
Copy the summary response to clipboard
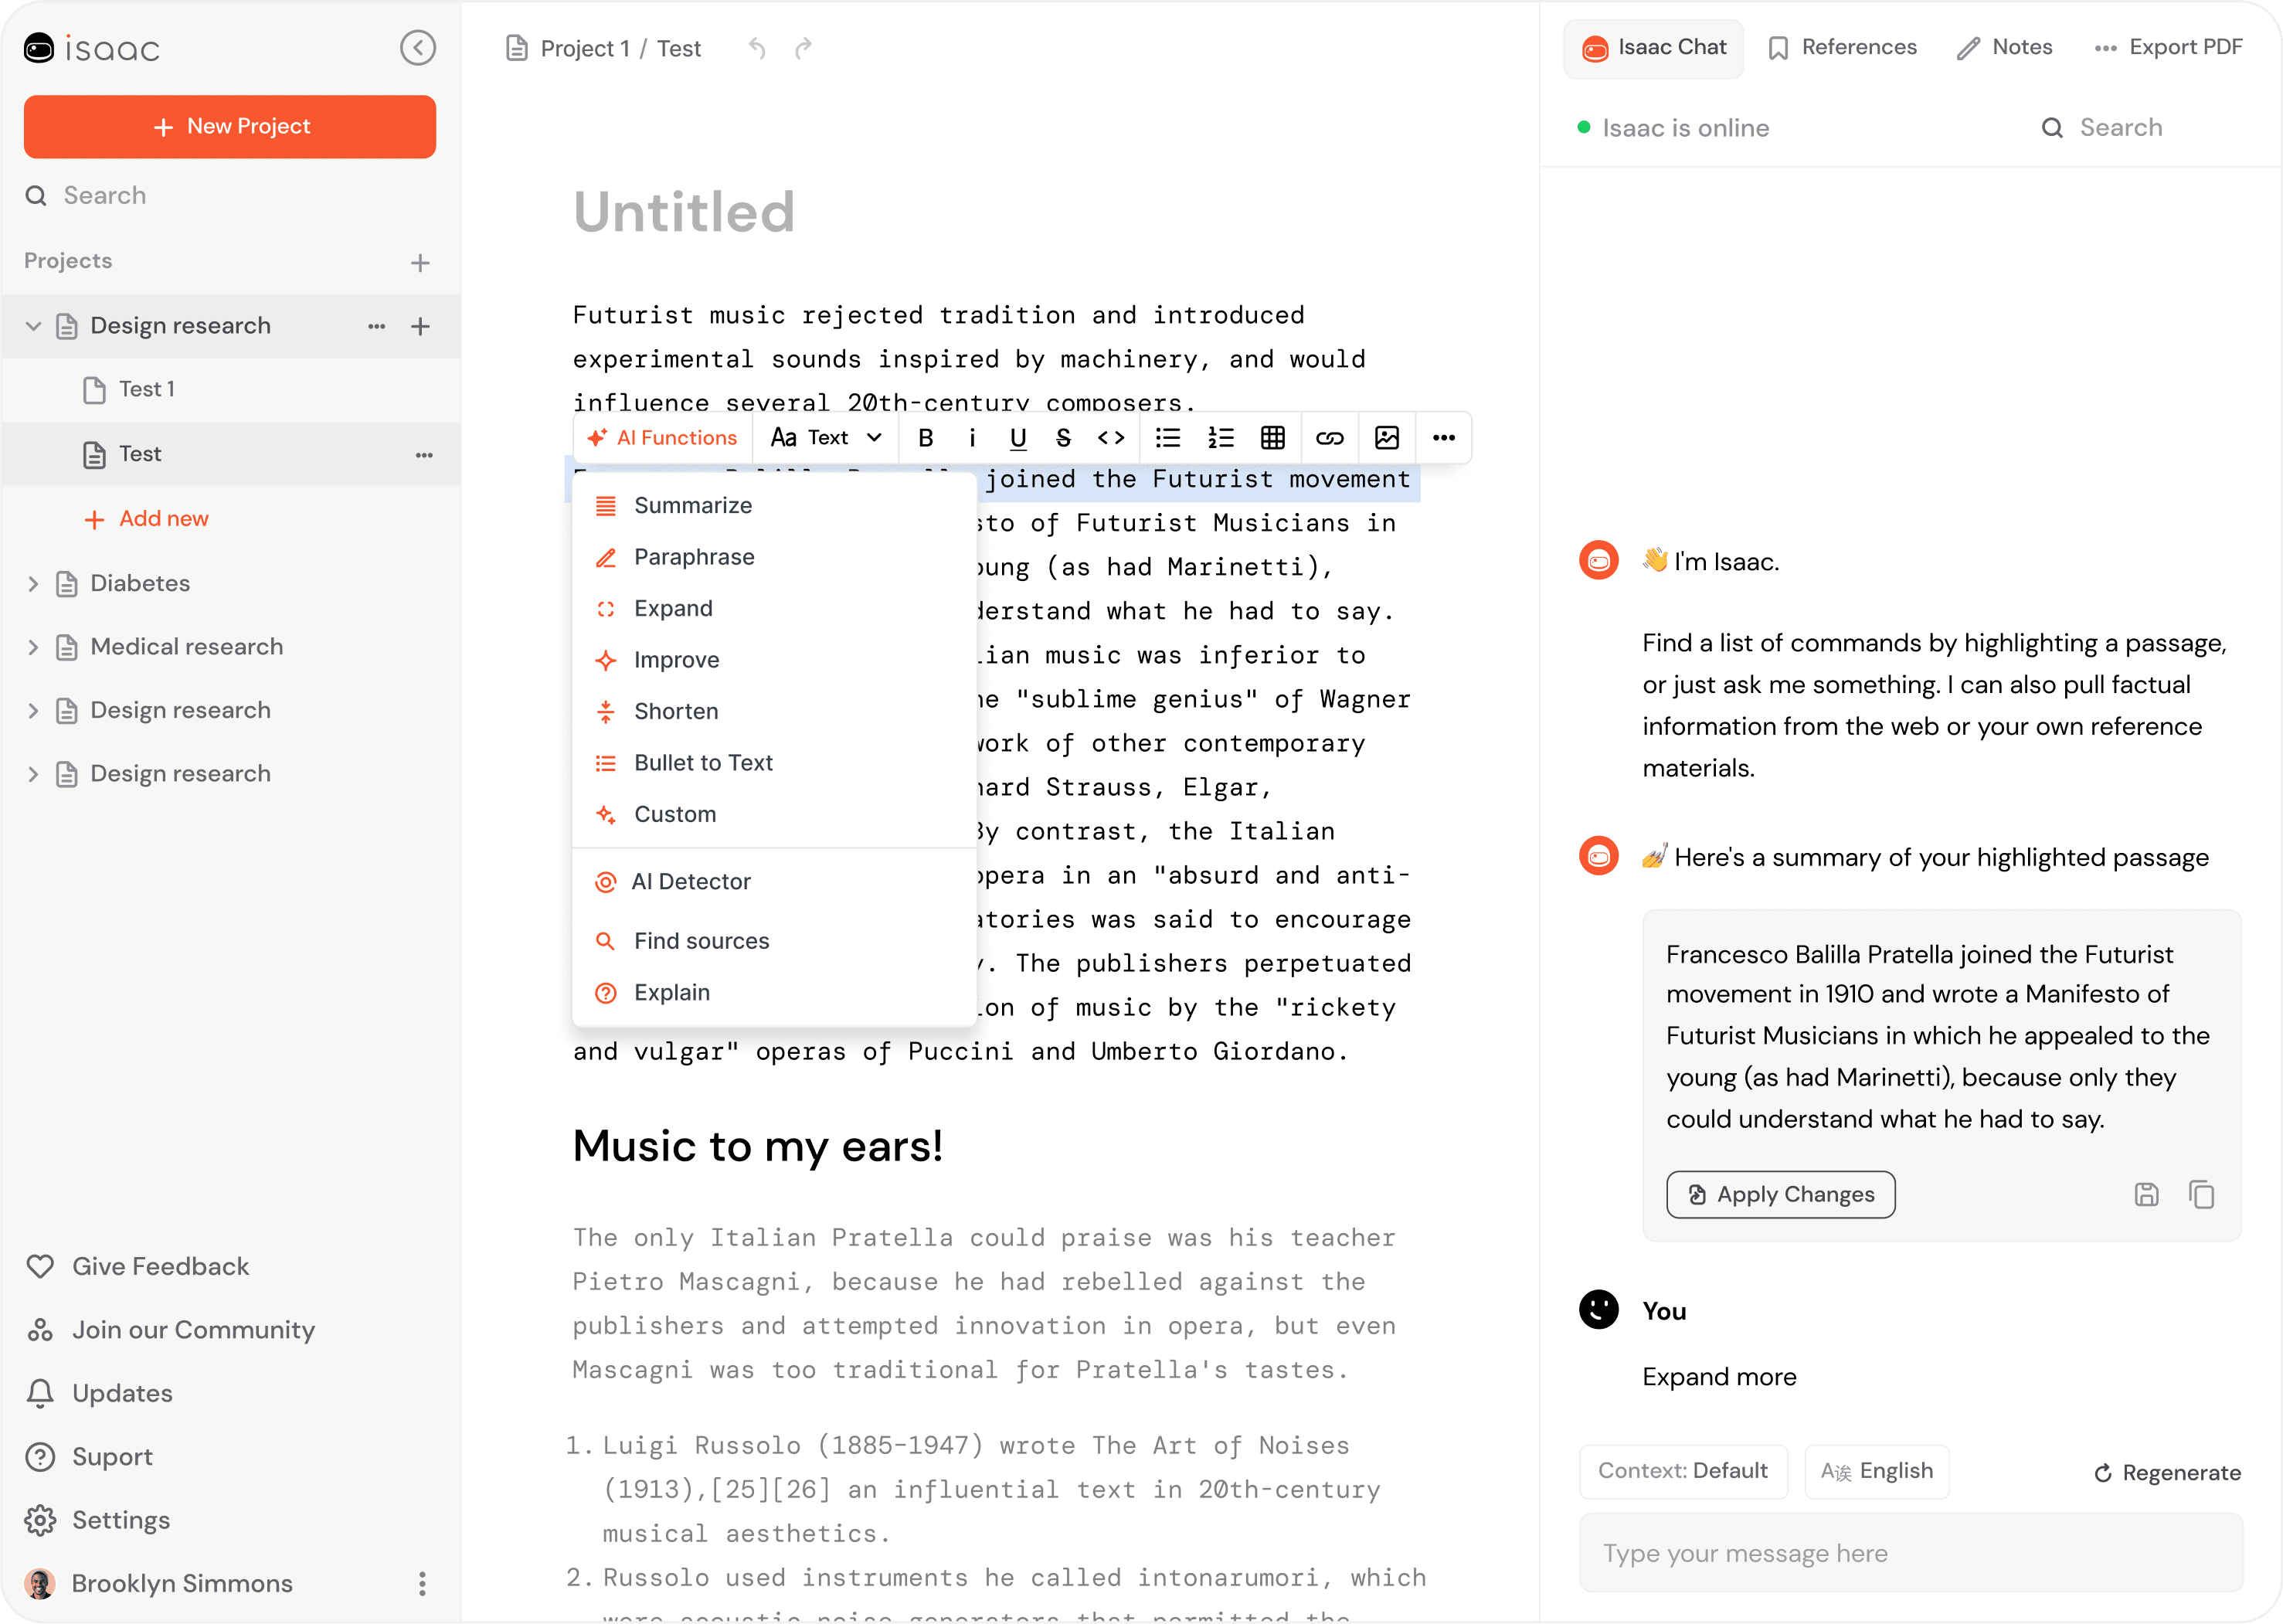click(2201, 1194)
